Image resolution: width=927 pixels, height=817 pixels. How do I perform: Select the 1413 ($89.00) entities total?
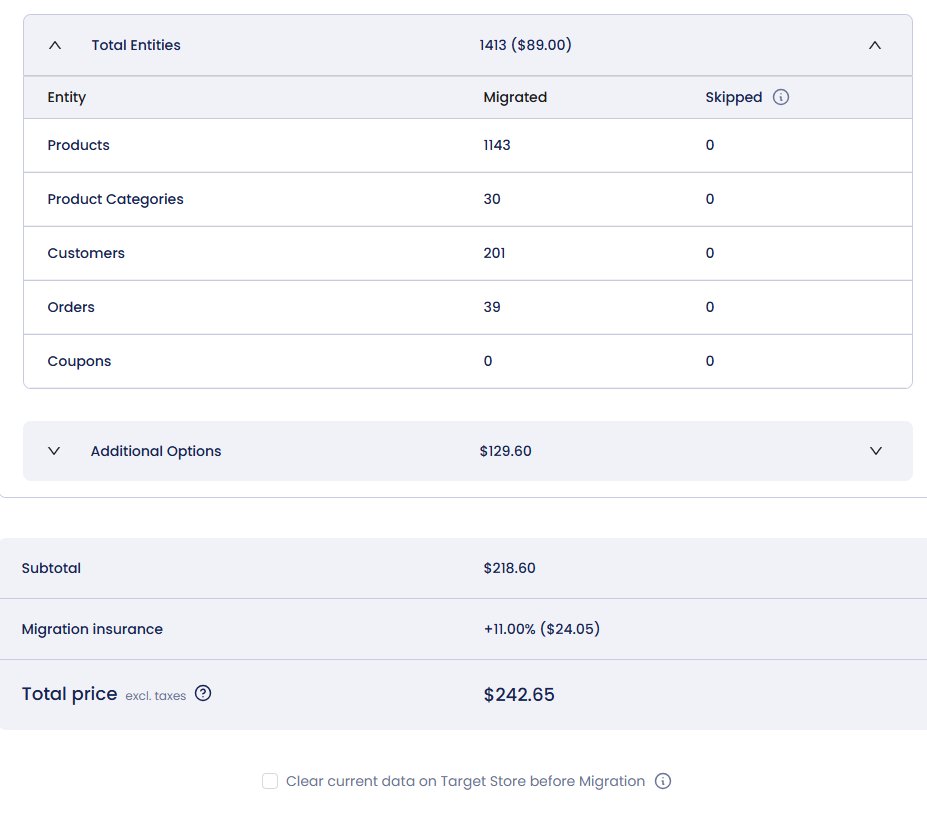[x=526, y=45]
